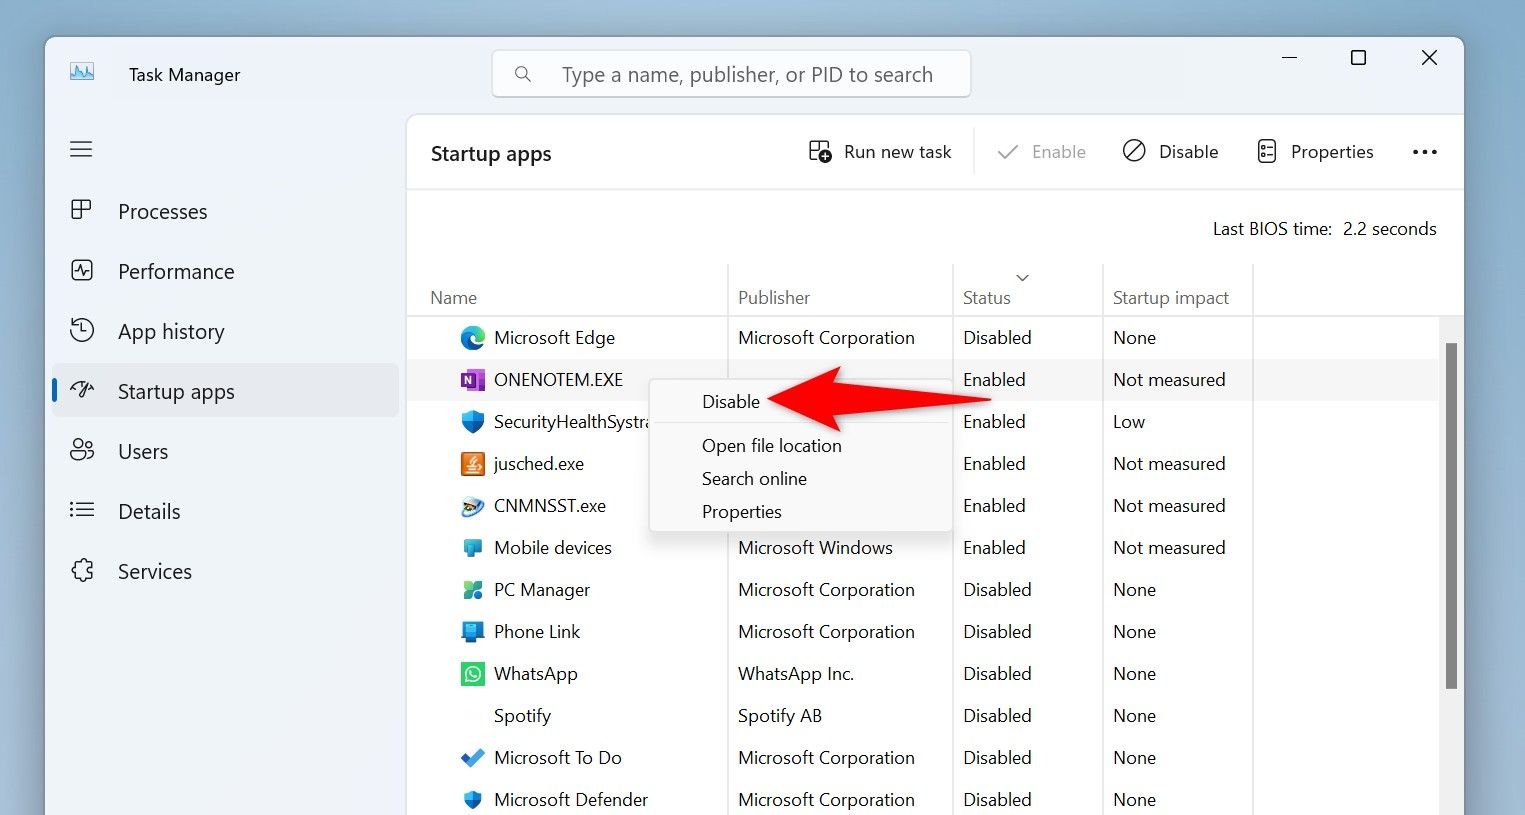Click Run new task button
The image size is (1525, 815).
tap(879, 152)
